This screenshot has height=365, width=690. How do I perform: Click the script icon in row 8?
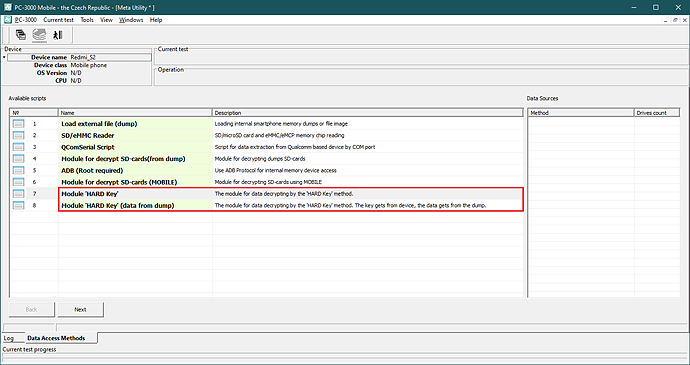coord(18,205)
